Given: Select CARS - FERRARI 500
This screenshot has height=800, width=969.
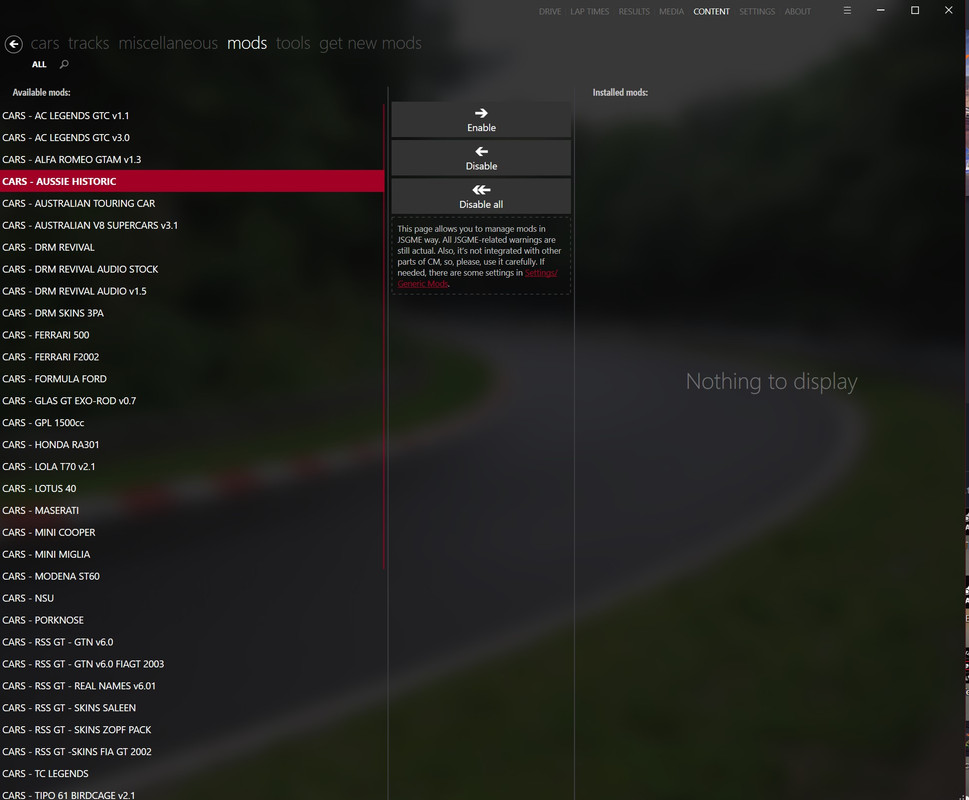Looking at the screenshot, I should tap(192, 335).
